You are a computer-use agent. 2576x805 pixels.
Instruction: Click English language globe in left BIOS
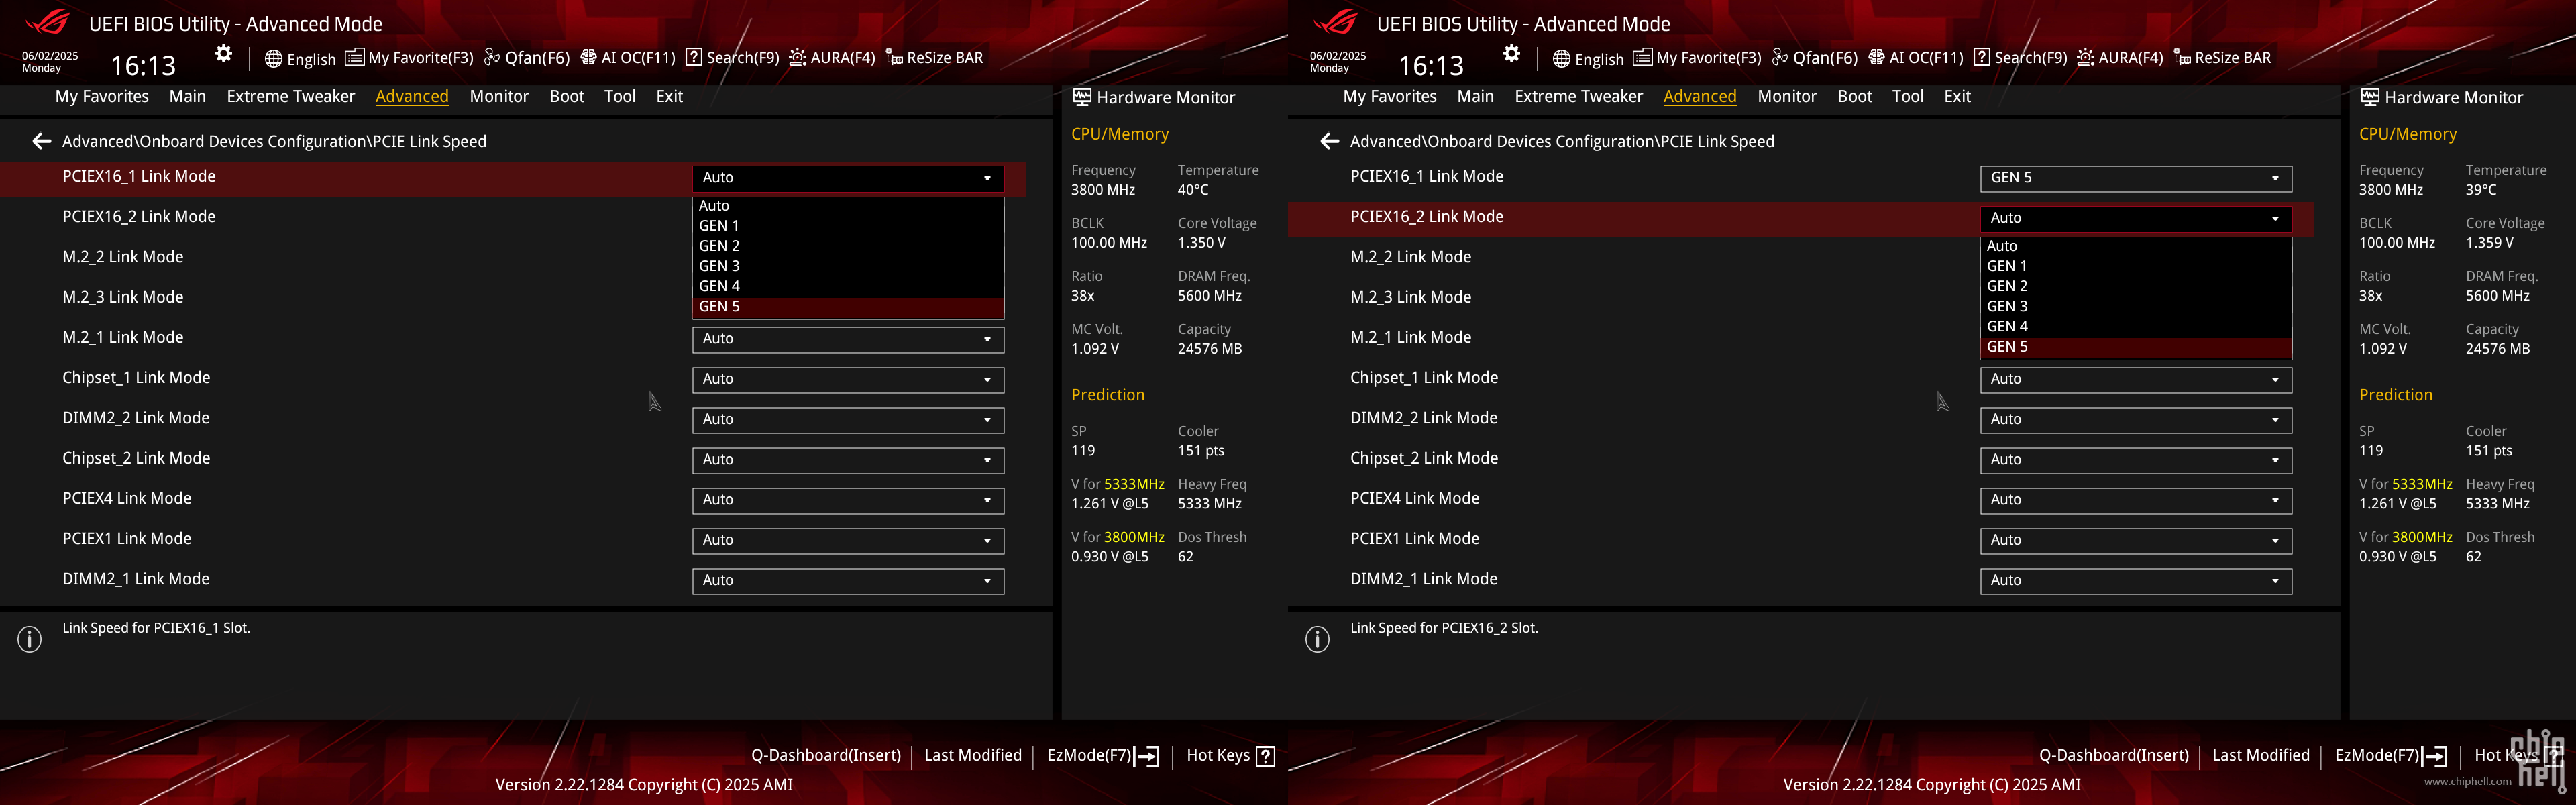tap(300, 59)
